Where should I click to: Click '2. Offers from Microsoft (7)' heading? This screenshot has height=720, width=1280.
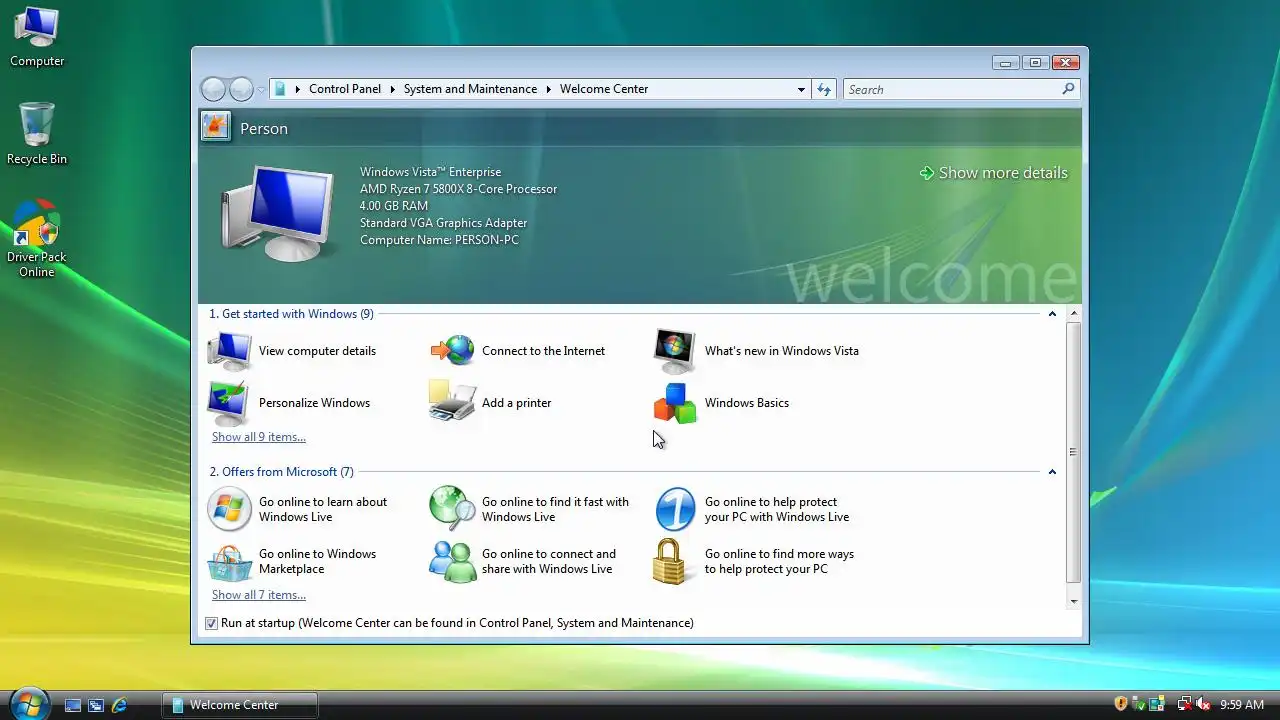(x=282, y=472)
